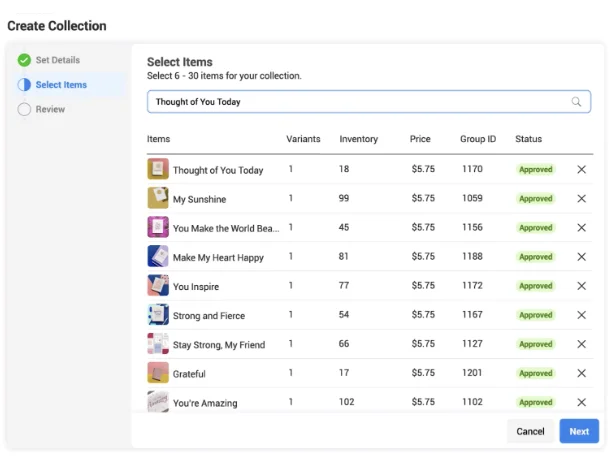The height and width of the screenshot is (464, 615).
Task: Remove Stay Strong, My Friend item
Action: pos(581,344)
